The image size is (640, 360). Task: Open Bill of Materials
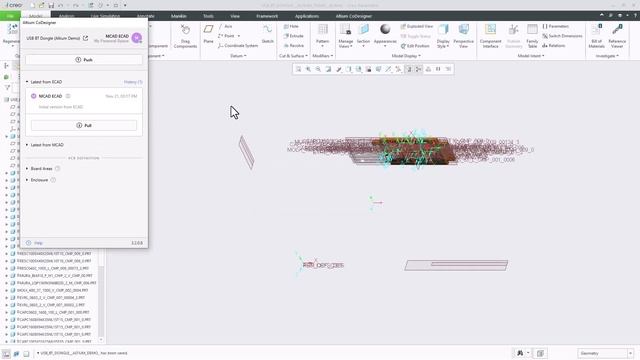click(596, 36)
